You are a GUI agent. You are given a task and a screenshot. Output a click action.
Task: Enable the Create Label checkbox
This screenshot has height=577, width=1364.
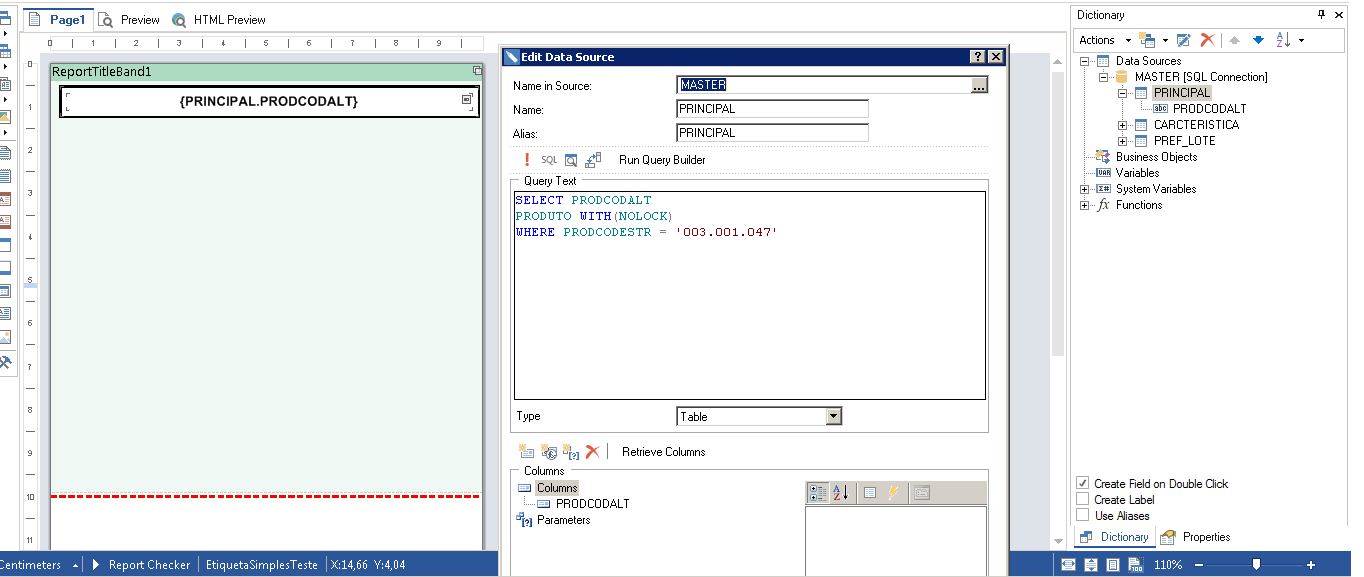[x=1082, y=500]
